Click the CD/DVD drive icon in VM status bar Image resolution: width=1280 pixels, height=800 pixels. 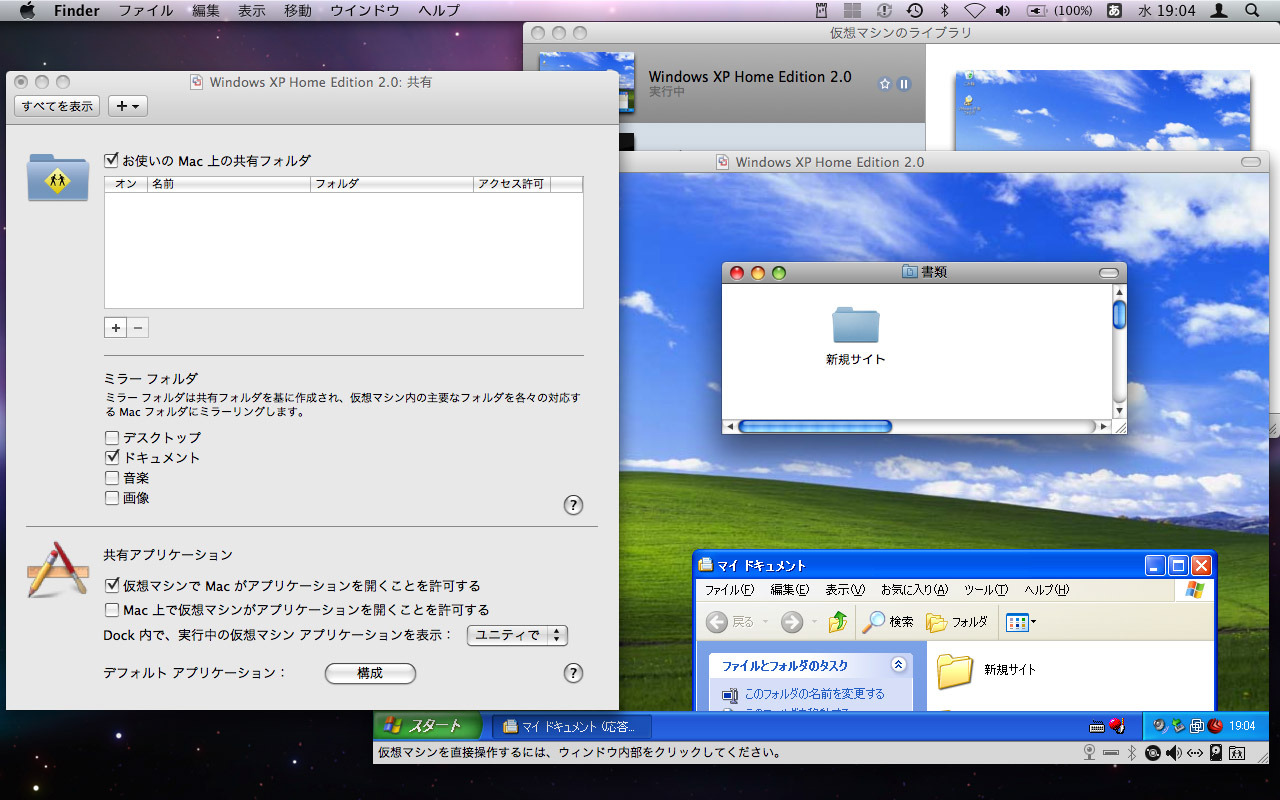point(1153,752)
